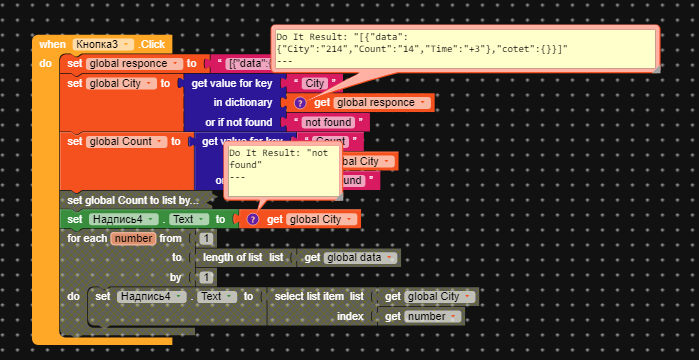Image resolution: width=699 pixels, height=360 pixels.
Task: Open the get global data variable dropdown
Action: pos(360,258)
